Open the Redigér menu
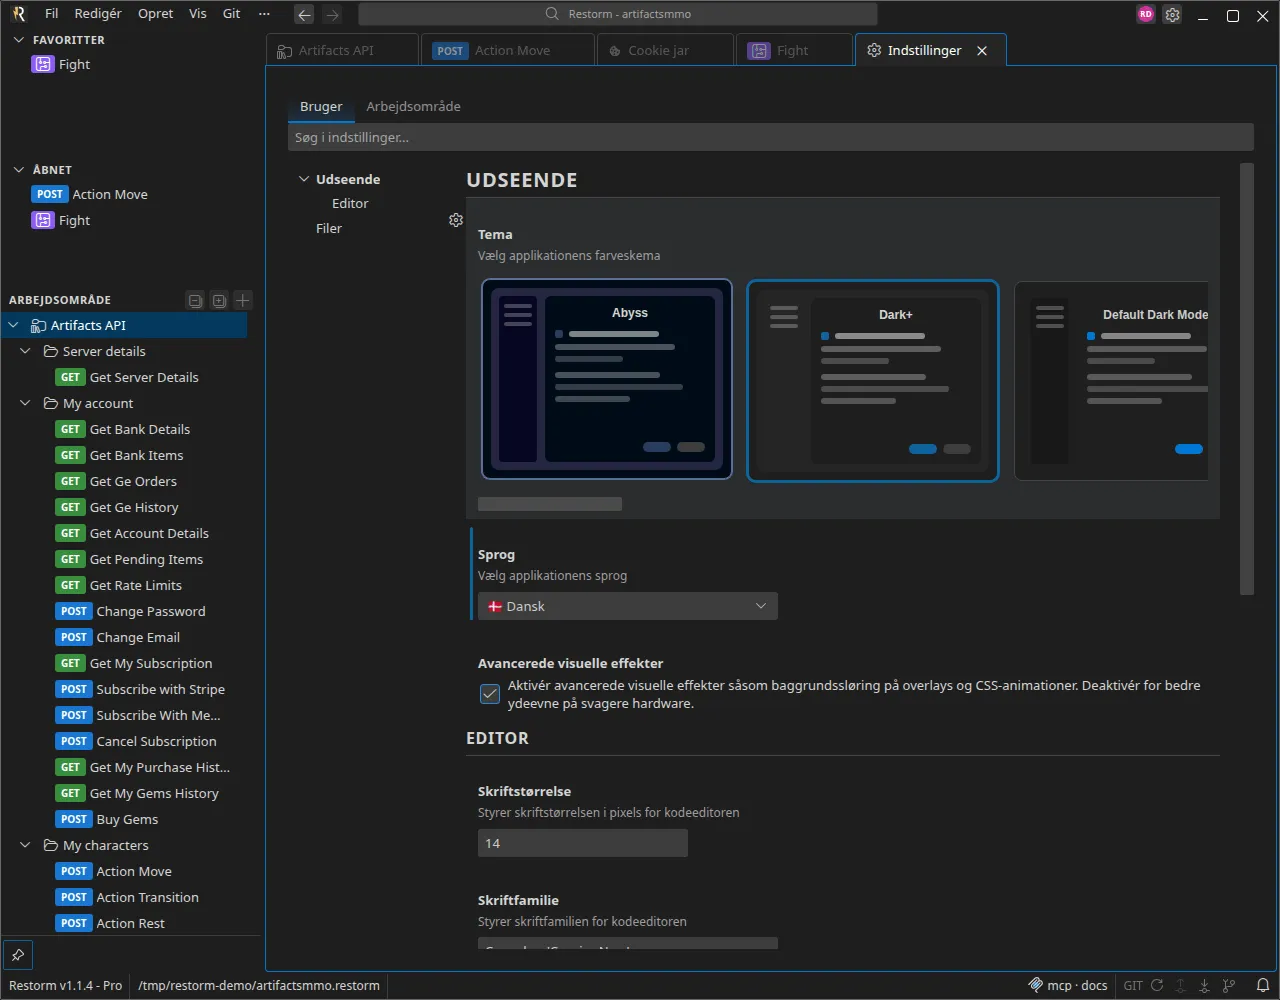 (98, 14)
